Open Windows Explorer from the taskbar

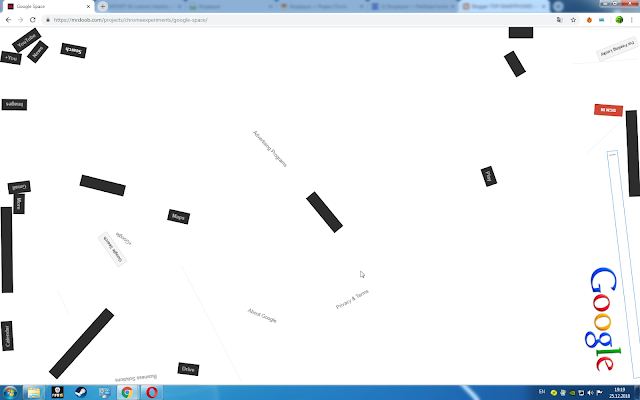[x=34, y=393]
